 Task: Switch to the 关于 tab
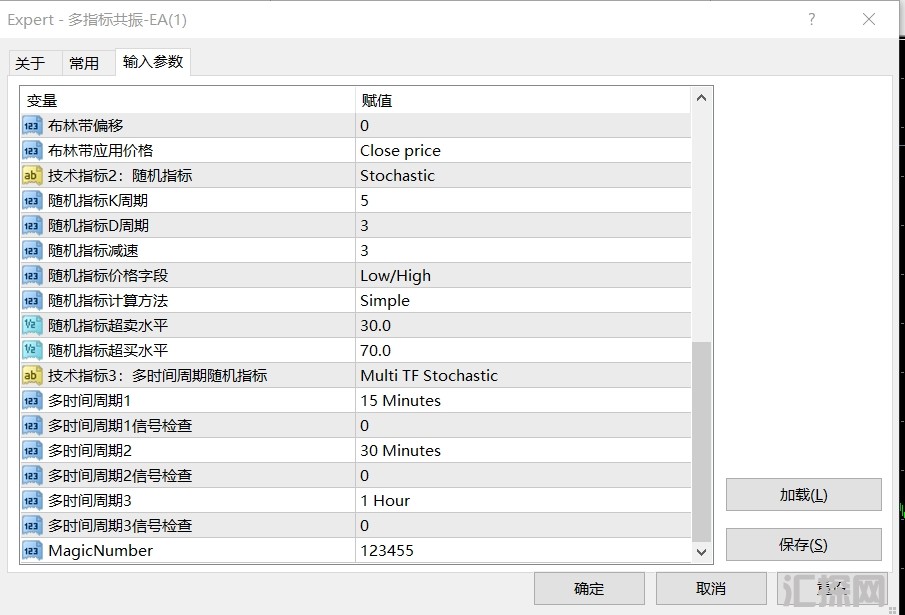tap(30, 63)
